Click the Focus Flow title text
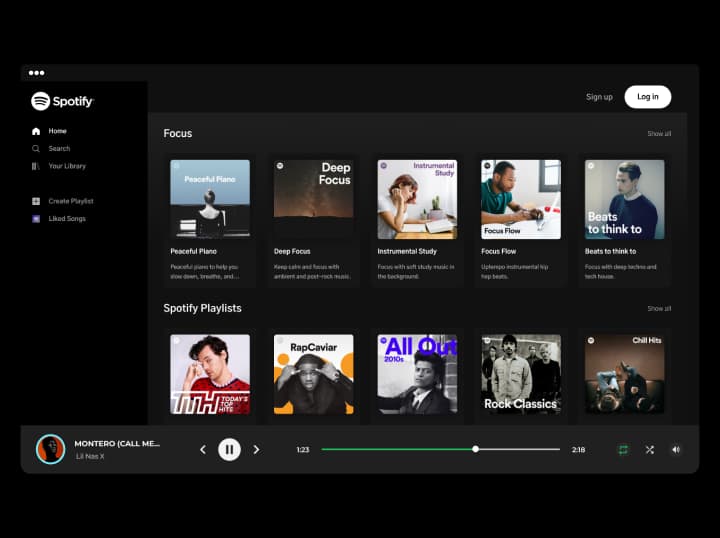The image size is (720, 538). pyautogui.click(x=499, y=252)
